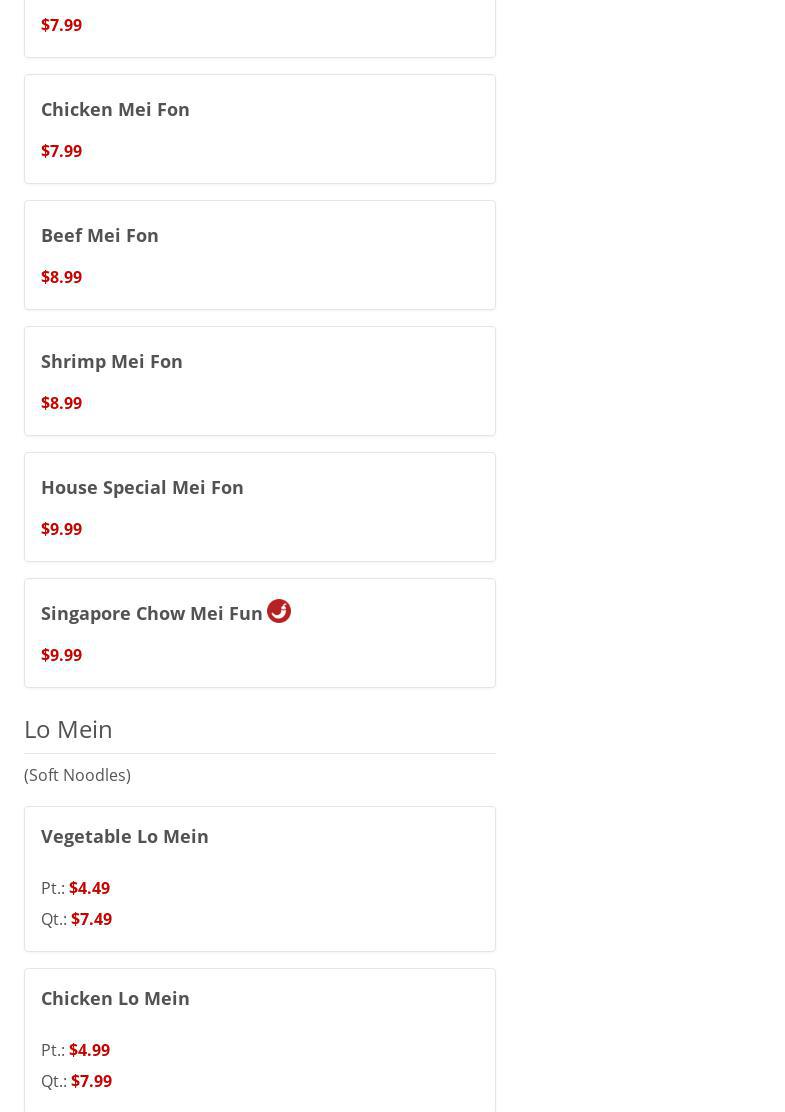Click Beef Mei Fon $8.99 price

62,277
